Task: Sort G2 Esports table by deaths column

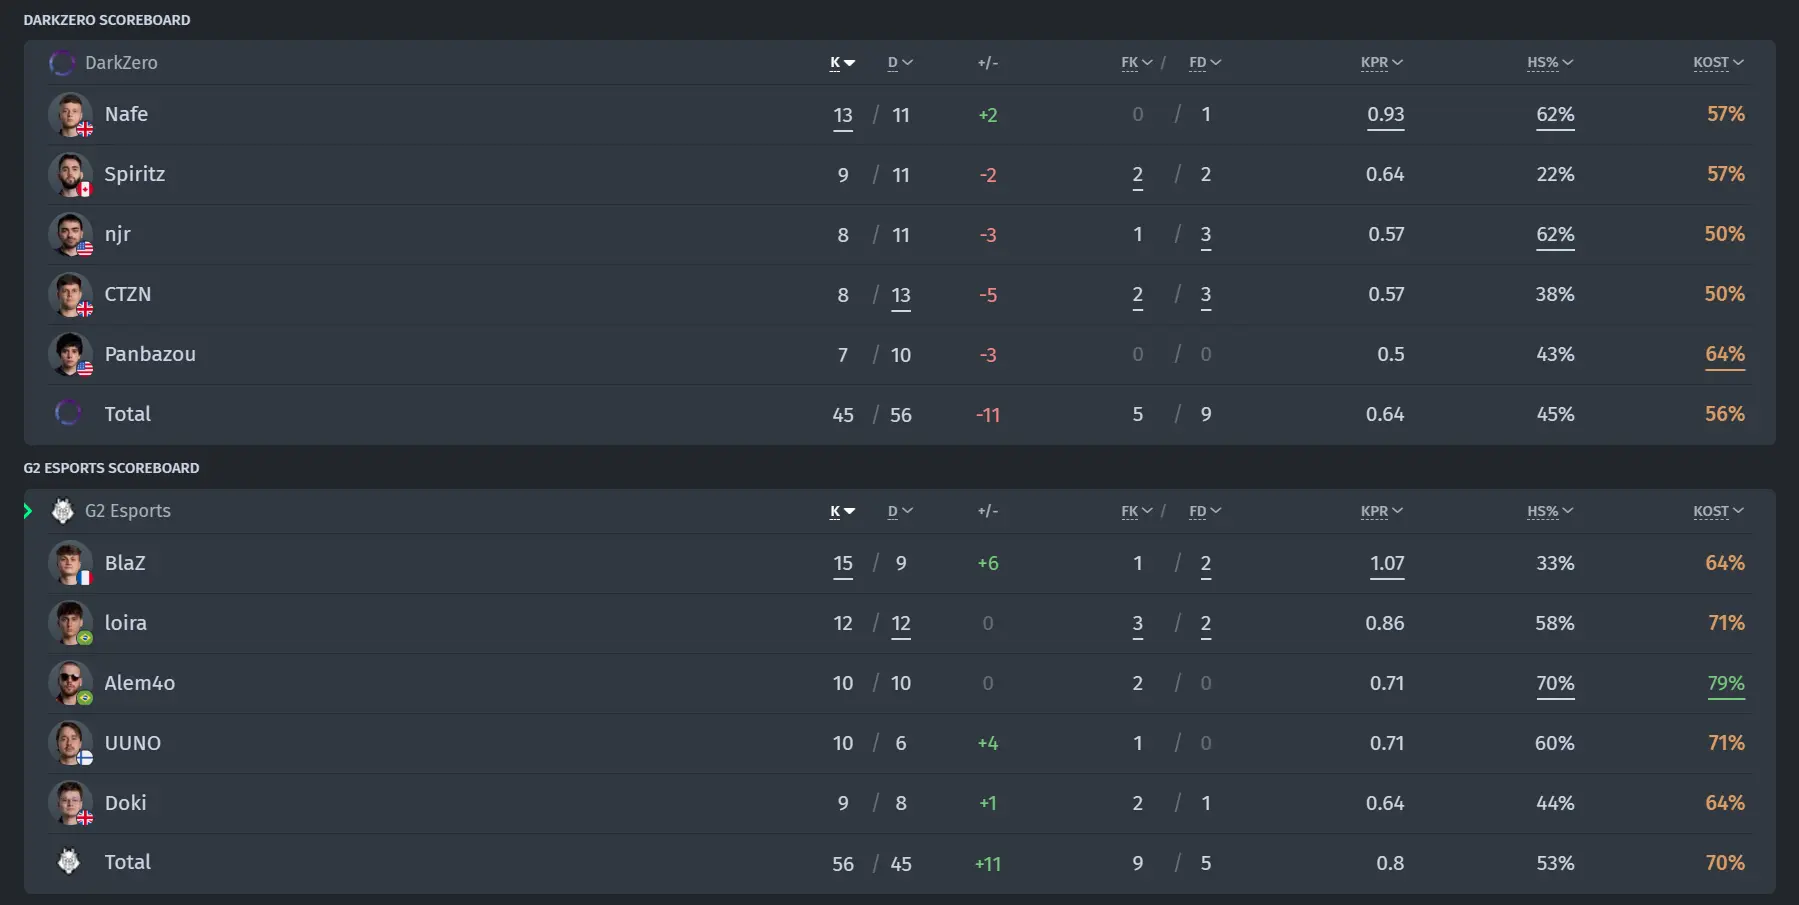Action: click(x=900, y=511)
